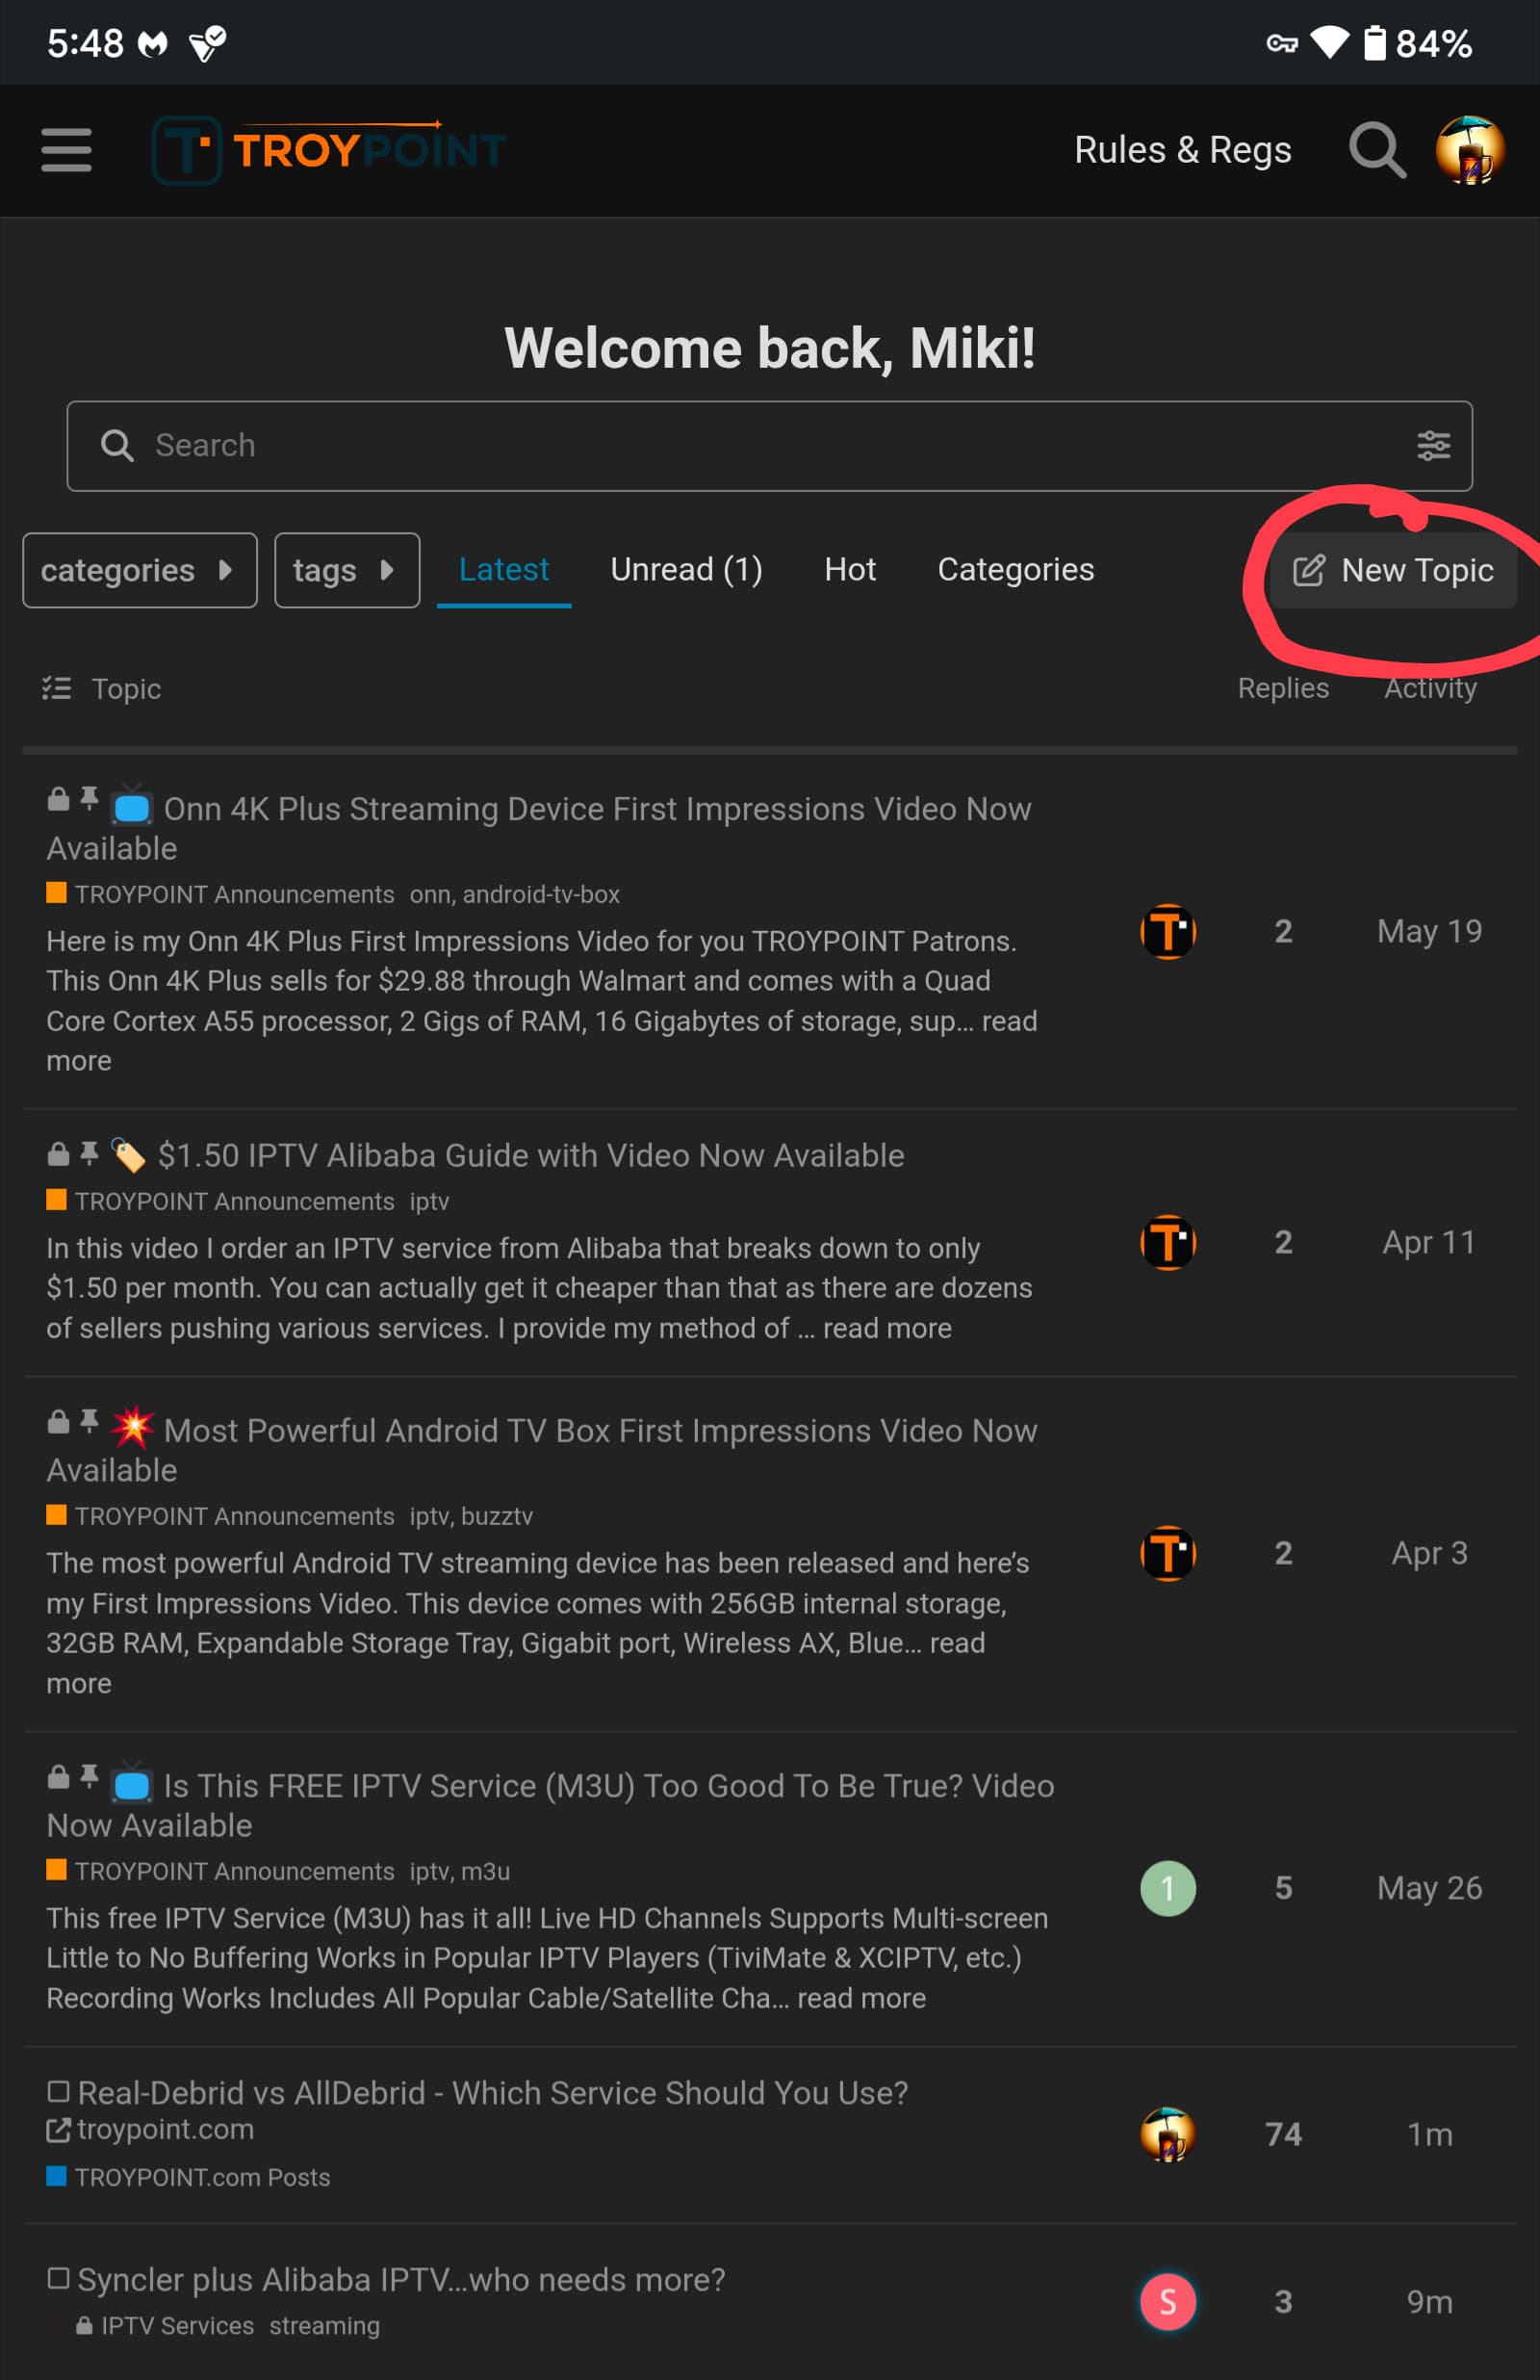The width and height of the screenshot is (1540, 2380).
Task: Sort topics by Replies column
Action: 1282,688
